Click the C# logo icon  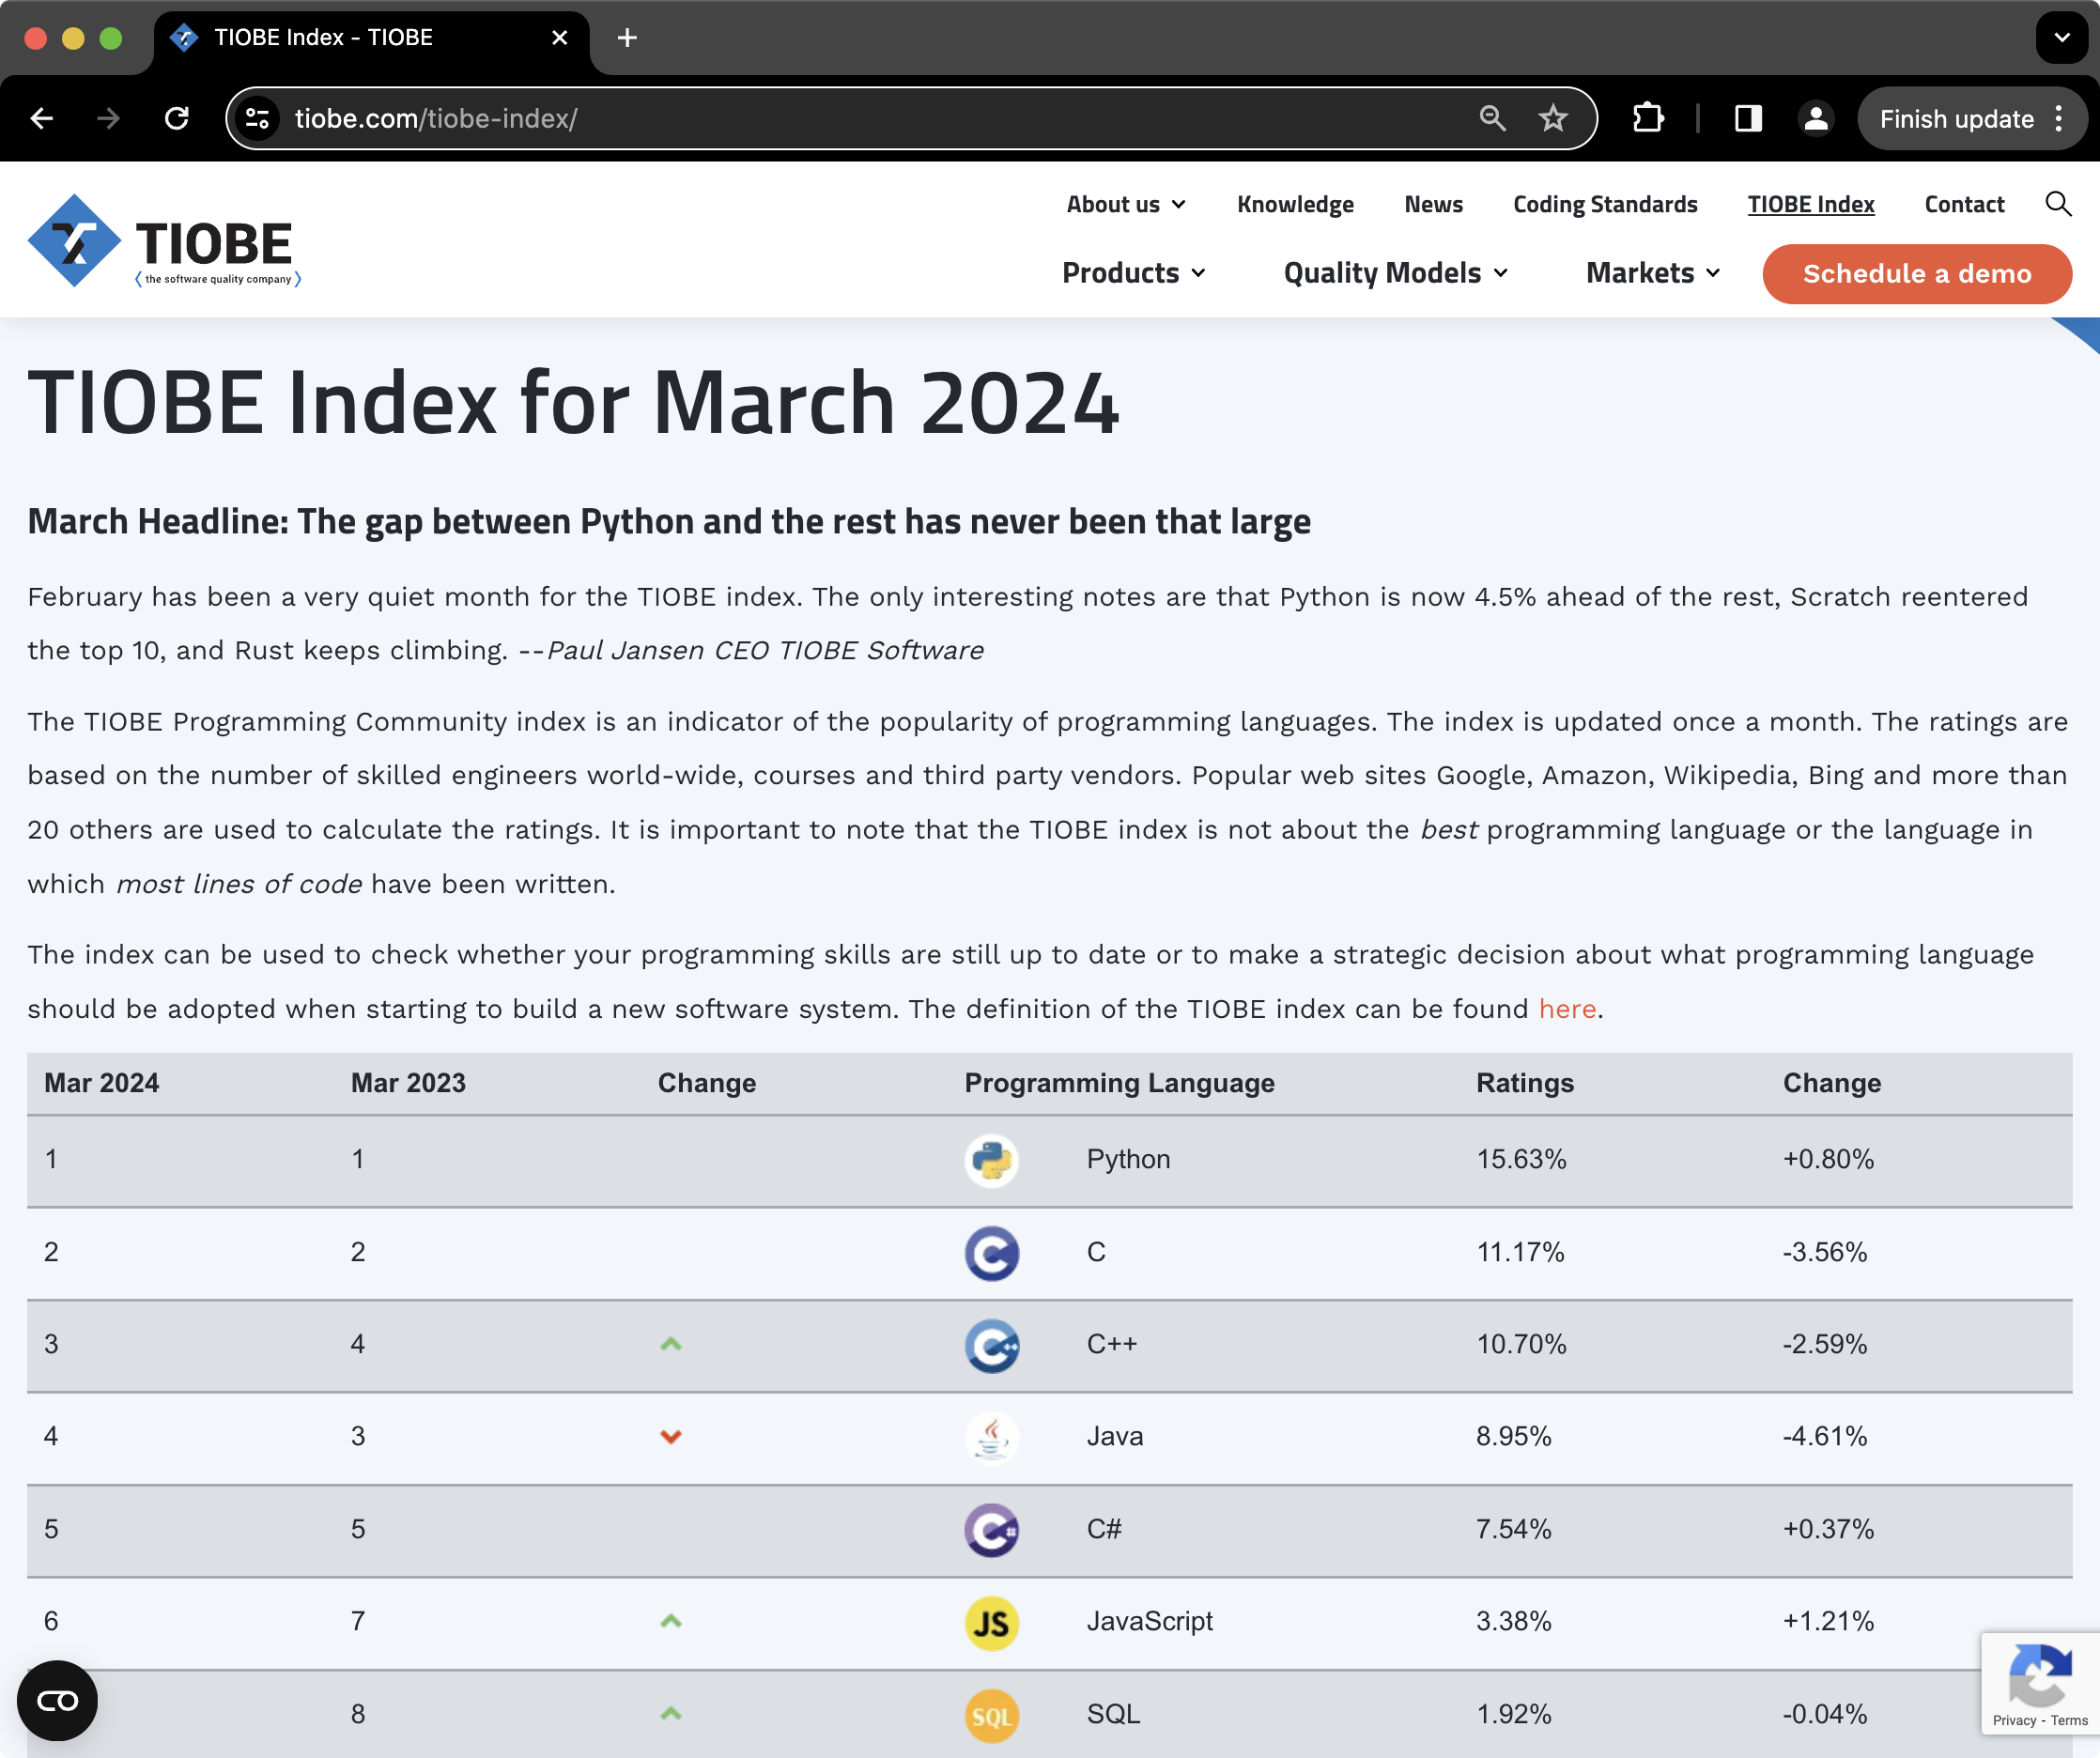(x=992, y=1530)
